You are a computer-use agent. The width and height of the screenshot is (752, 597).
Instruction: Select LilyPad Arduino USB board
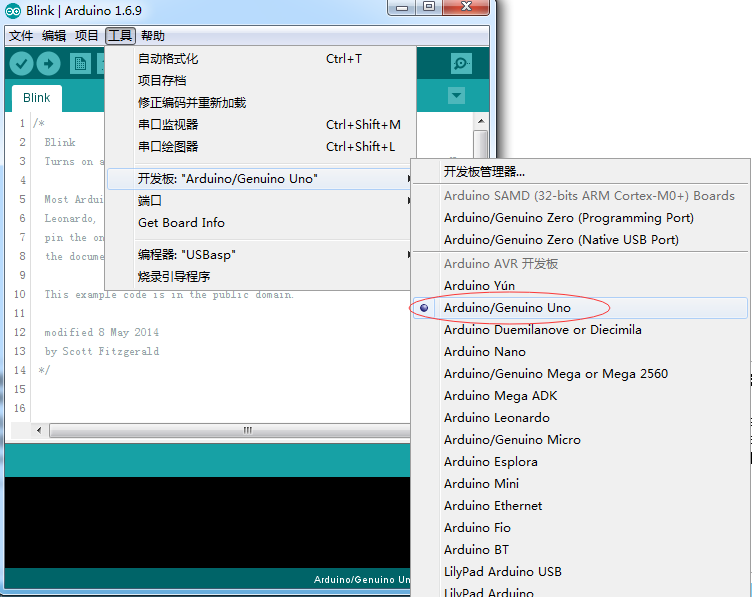(x=580, y=572)
